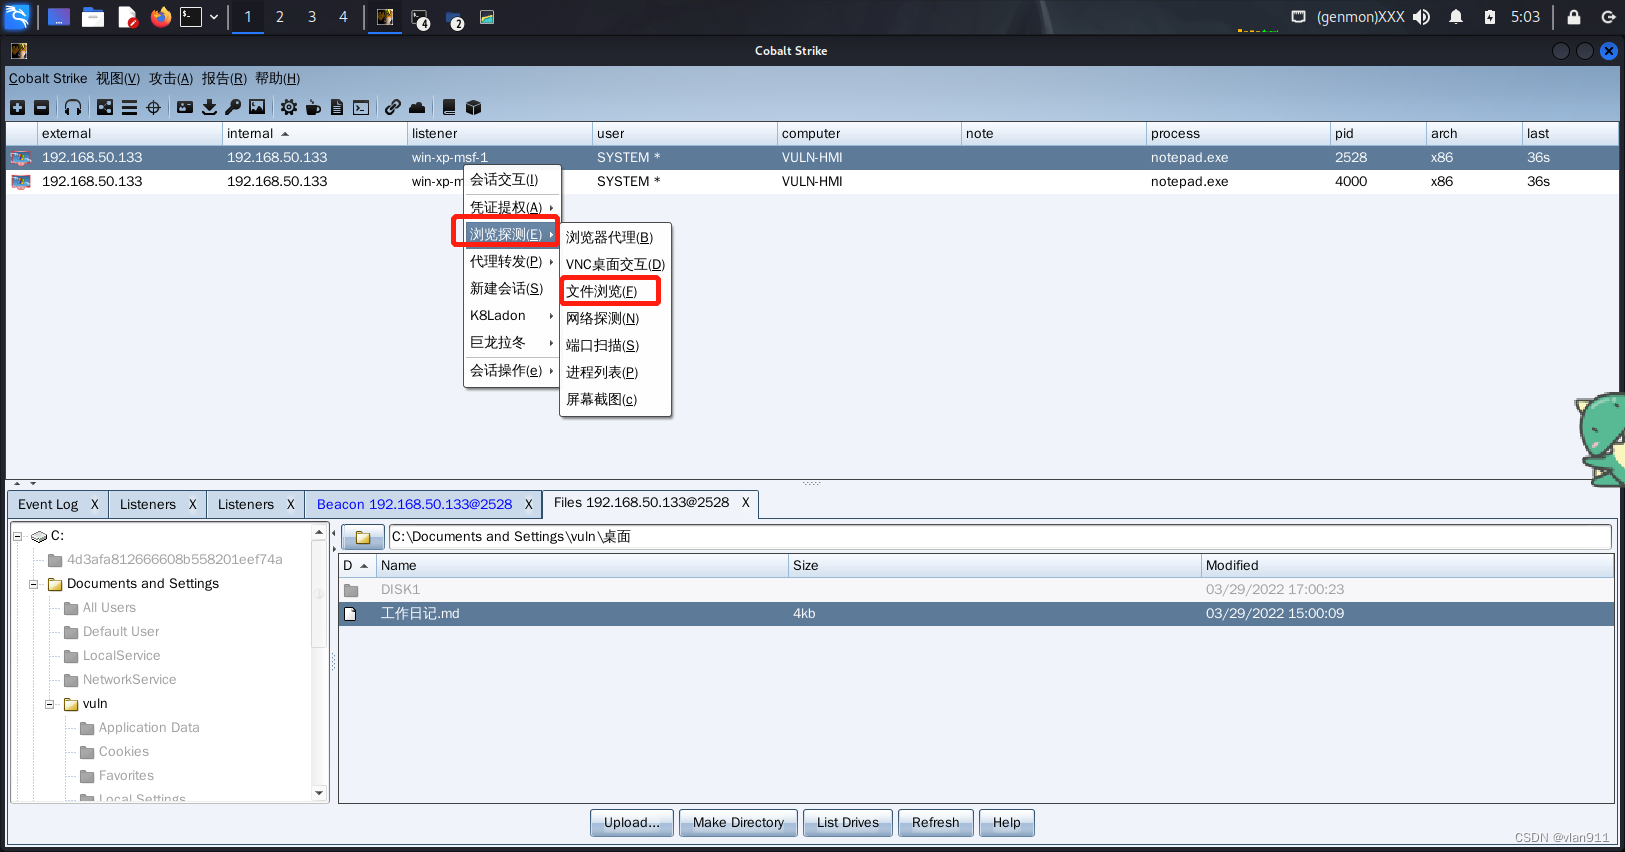The height and width of the screenshot is (852, 1625).
Task: Click the connect to team server plus icon
Action: point(17,107)
